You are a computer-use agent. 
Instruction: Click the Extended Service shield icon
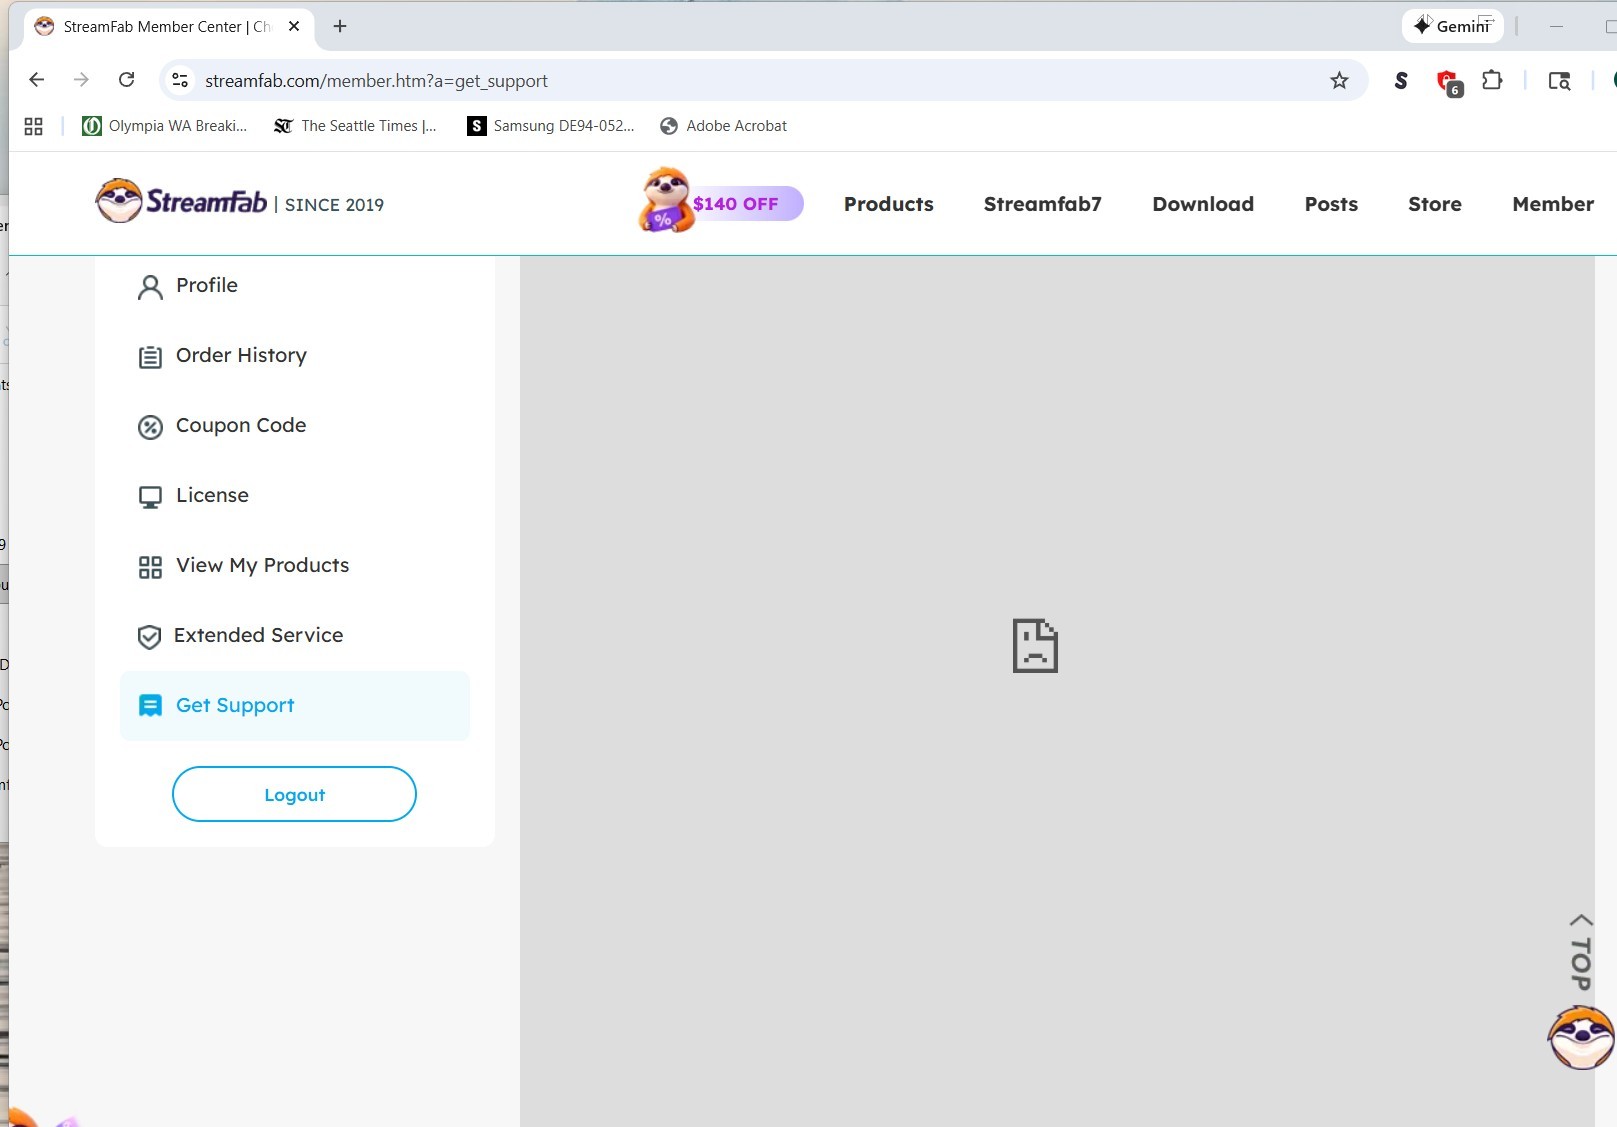(x=149, y=637)
